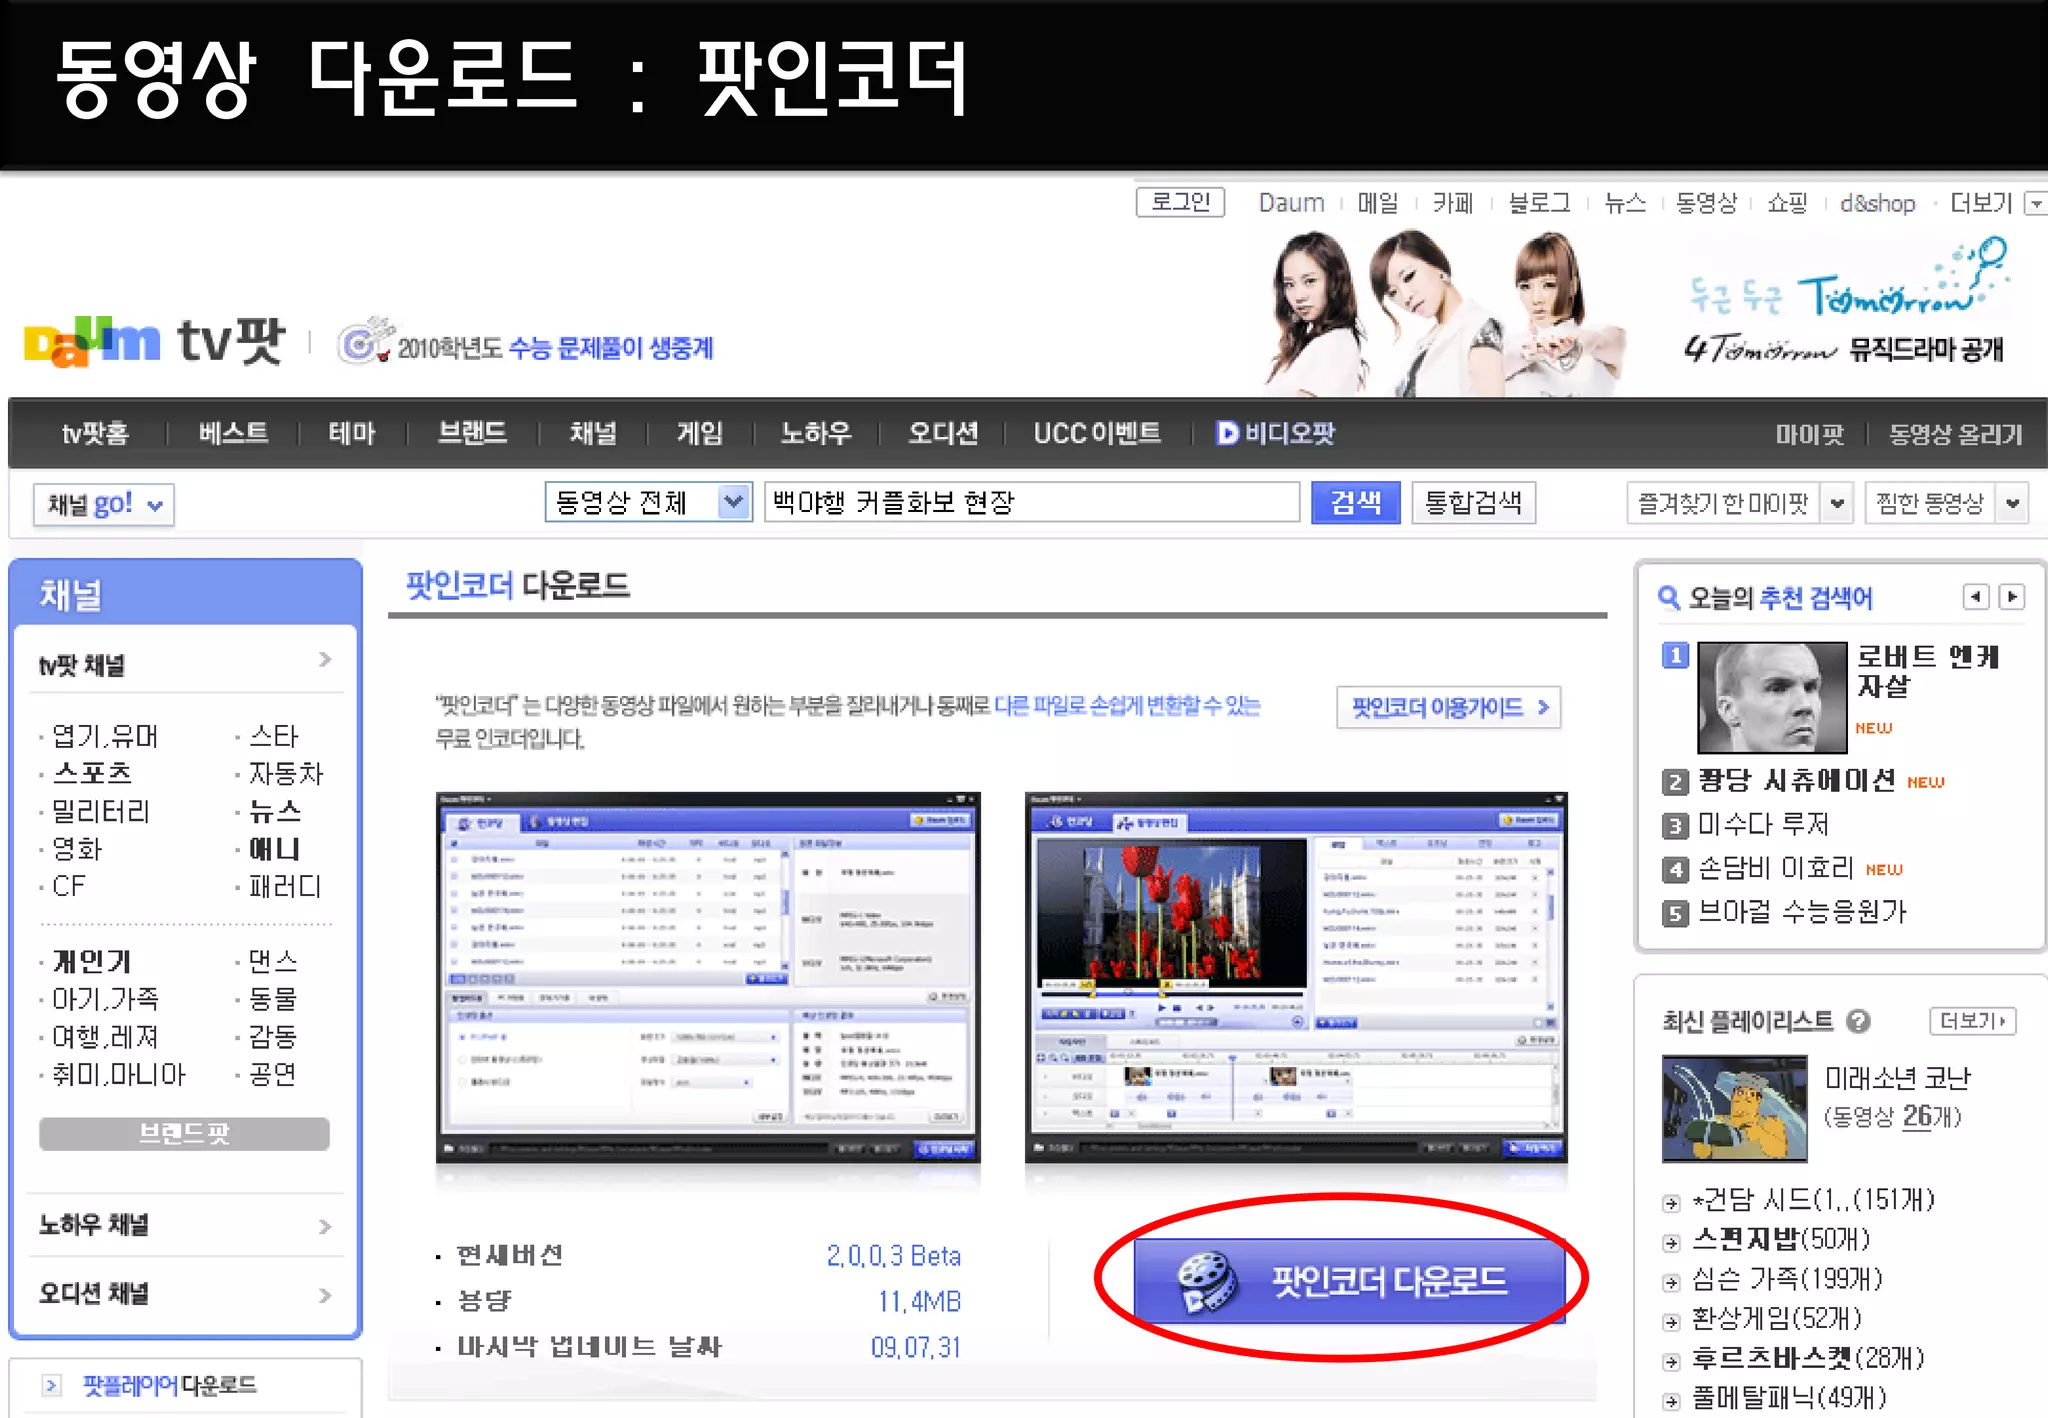This screenshot has width=2048, height=1418.
Task: Click the 블로그 link in top bar
Action: coord(1539,203)
